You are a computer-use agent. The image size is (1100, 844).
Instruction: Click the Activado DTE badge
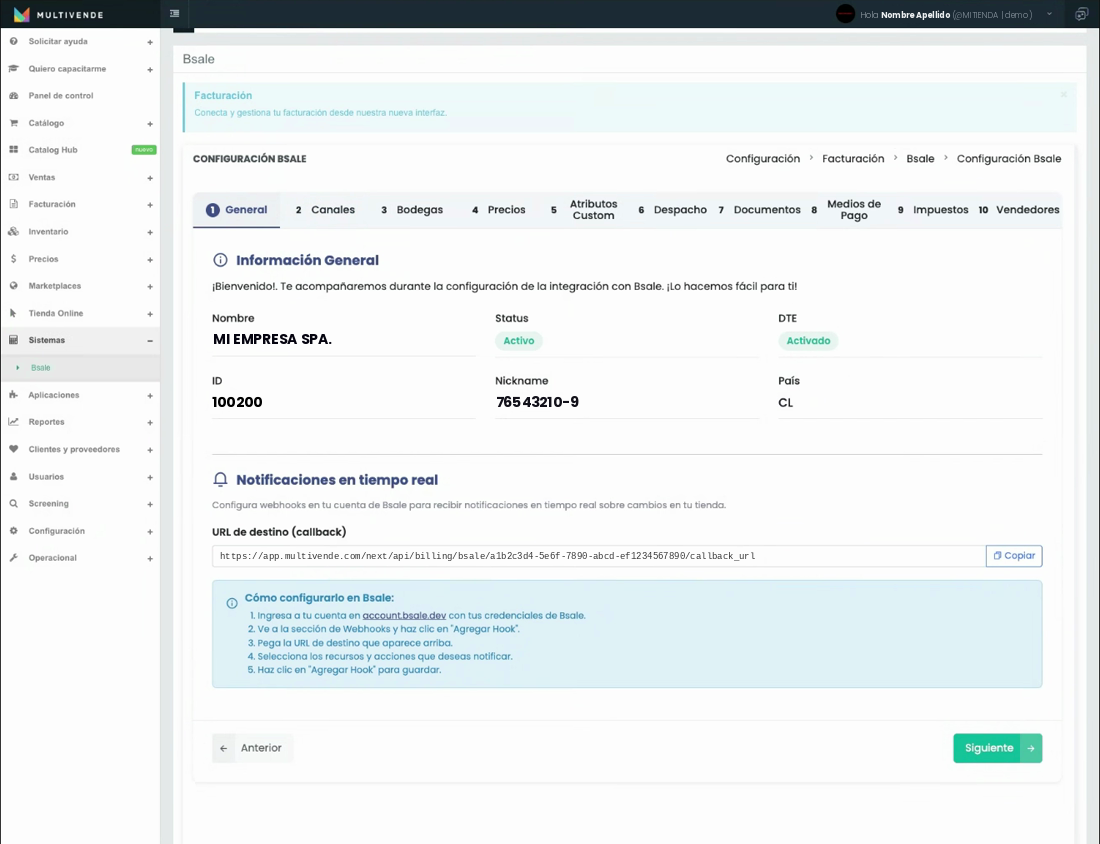808,341
